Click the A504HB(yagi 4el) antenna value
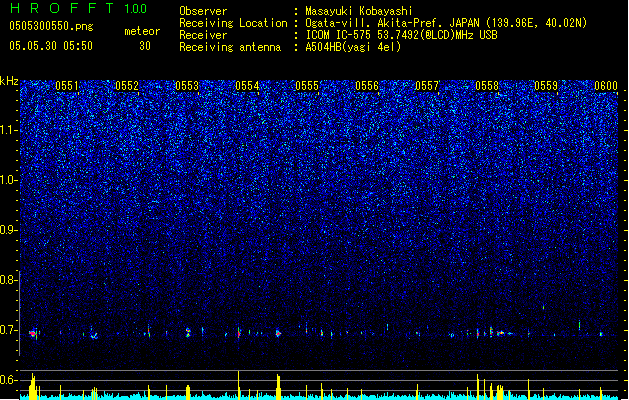Image resolution: width=629 pixels, height=400 pixels. click(353, 47)
